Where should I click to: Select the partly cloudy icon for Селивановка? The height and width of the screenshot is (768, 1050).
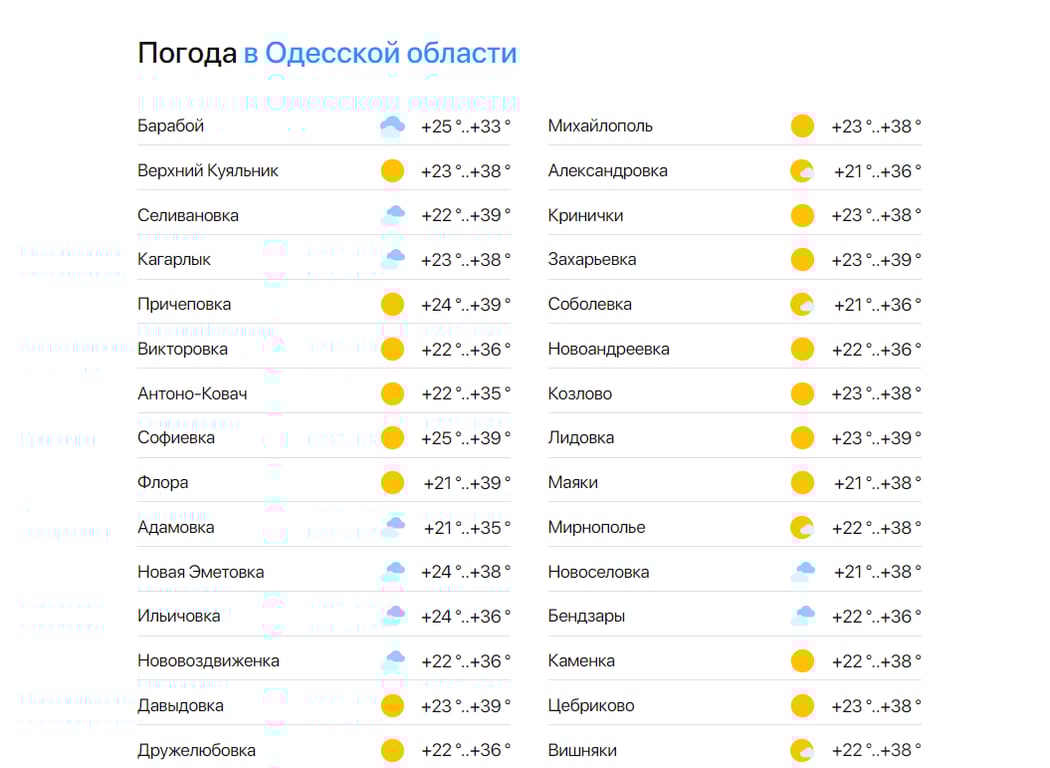392,215
